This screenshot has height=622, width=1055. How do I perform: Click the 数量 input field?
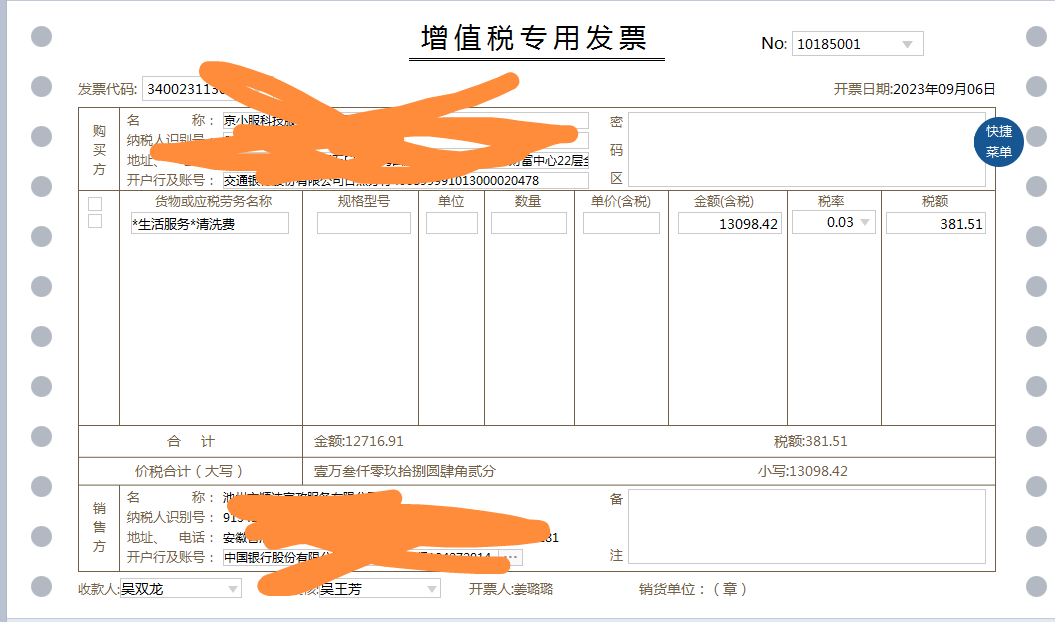point(529,223)
